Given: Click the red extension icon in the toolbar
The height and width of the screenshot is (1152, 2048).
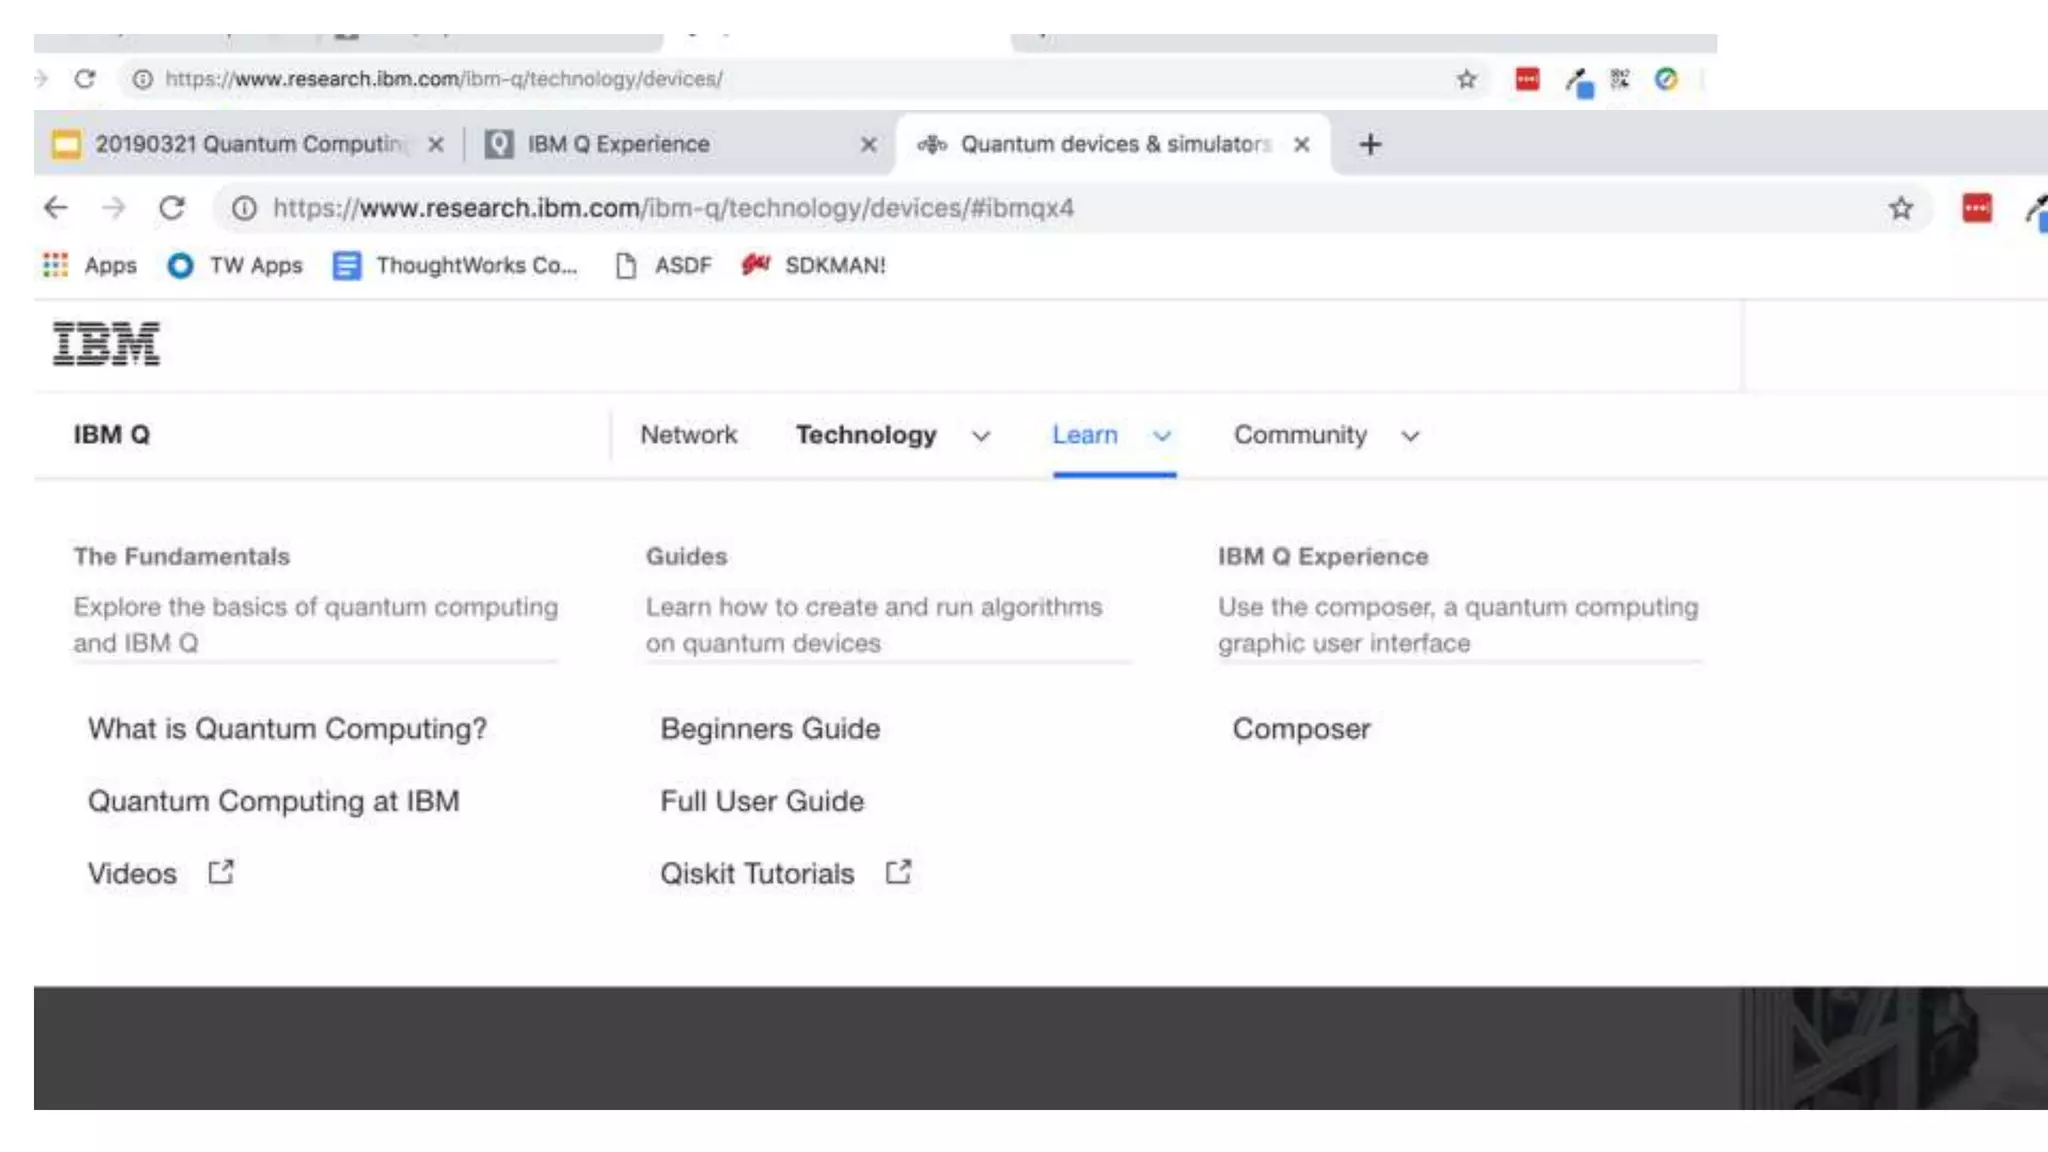Looking at the screenshot, I should (1976, 208).
